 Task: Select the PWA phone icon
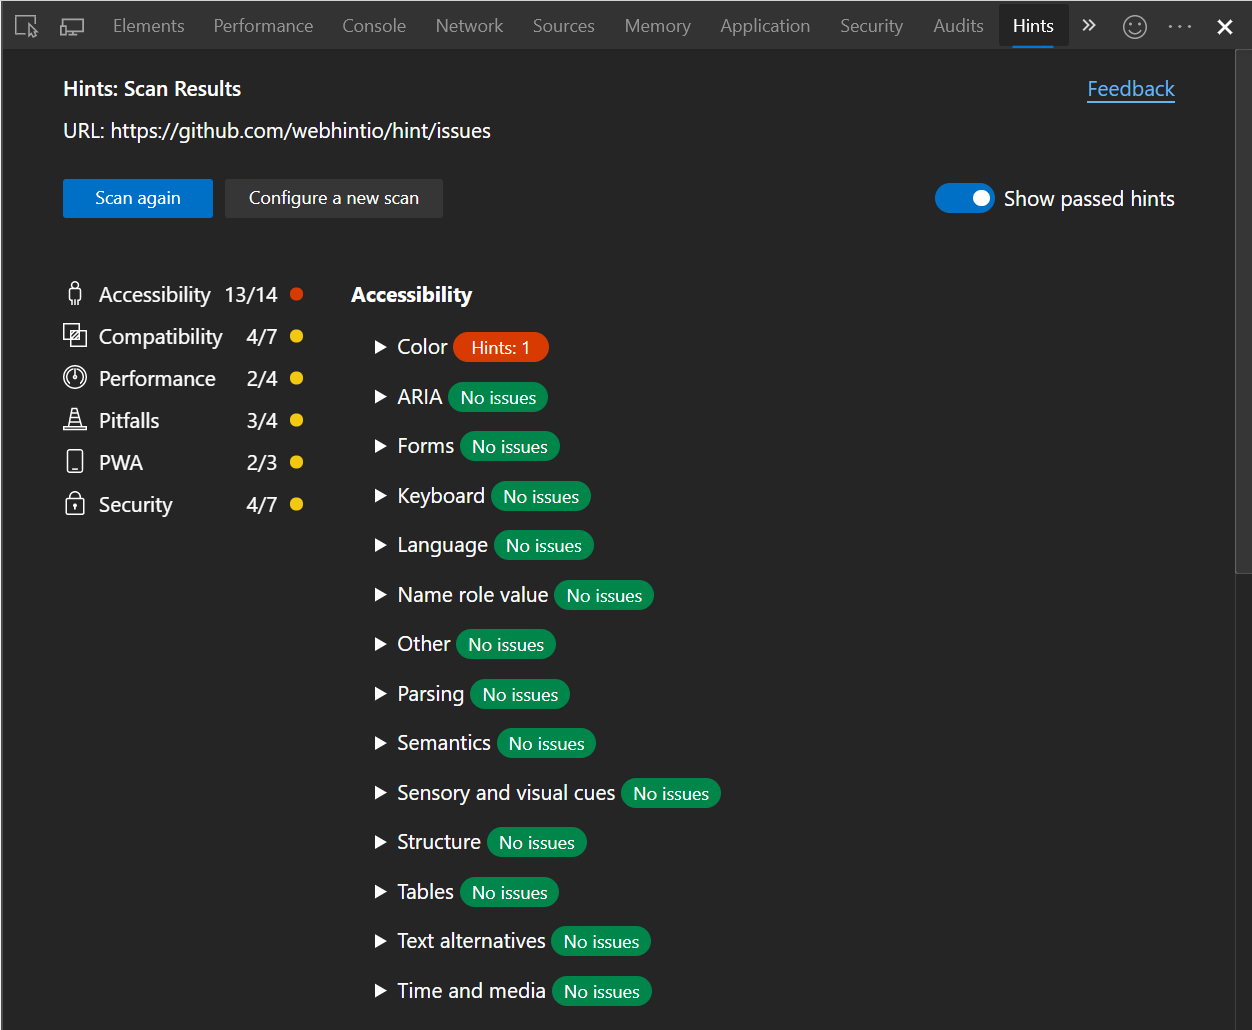(x=75, y=462)
